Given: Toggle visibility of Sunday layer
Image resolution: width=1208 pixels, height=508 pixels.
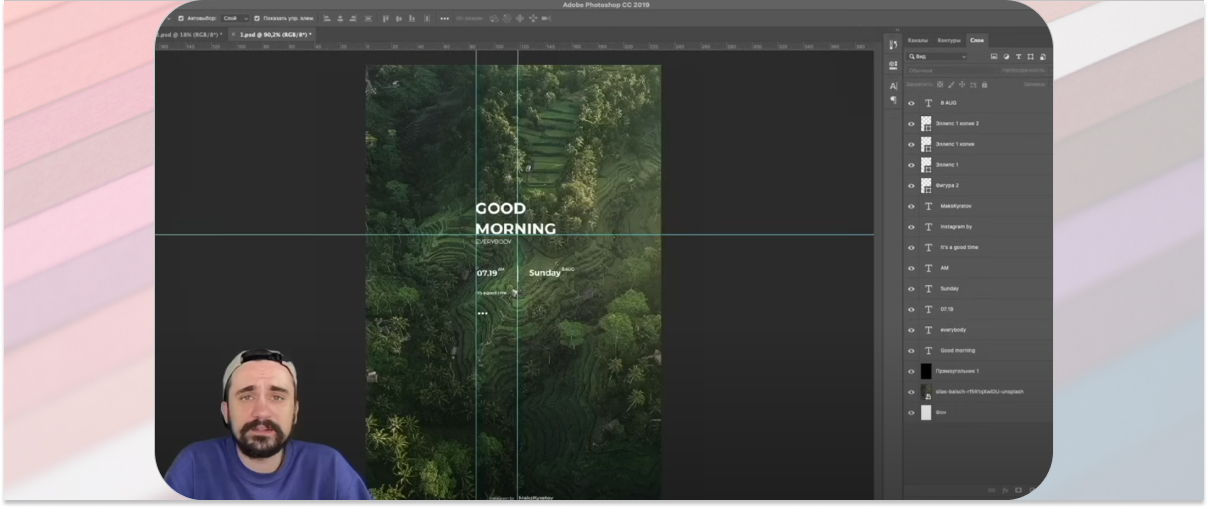Looking at the screenshot, I should [911, 289].
